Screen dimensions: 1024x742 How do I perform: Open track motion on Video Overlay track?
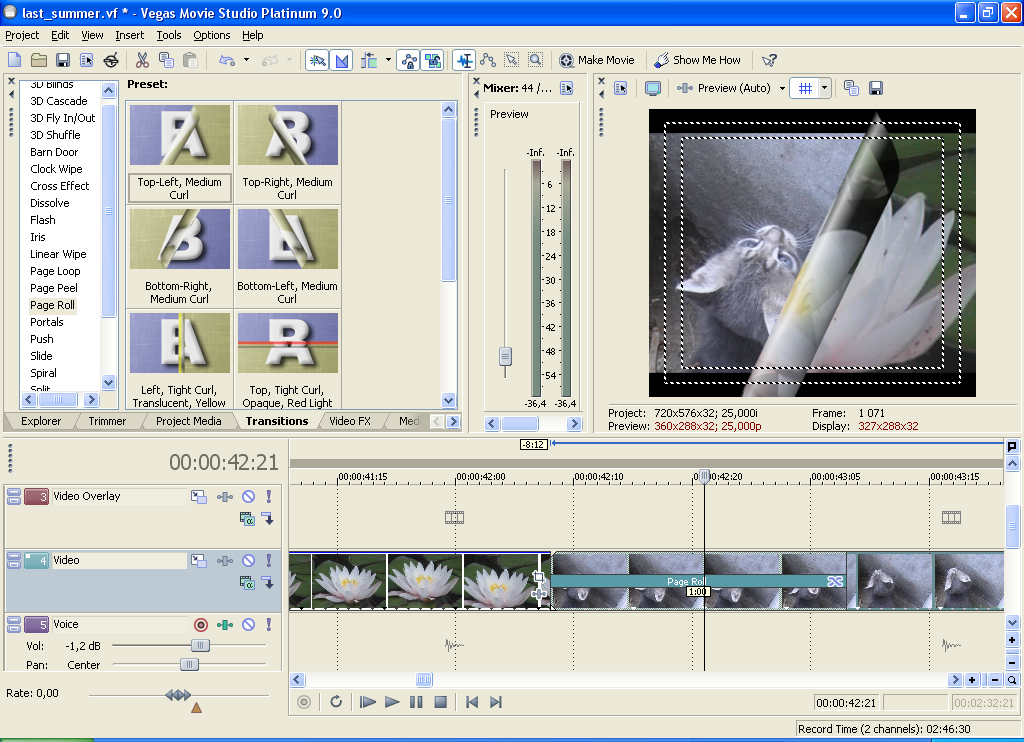(x=199, y=496)
